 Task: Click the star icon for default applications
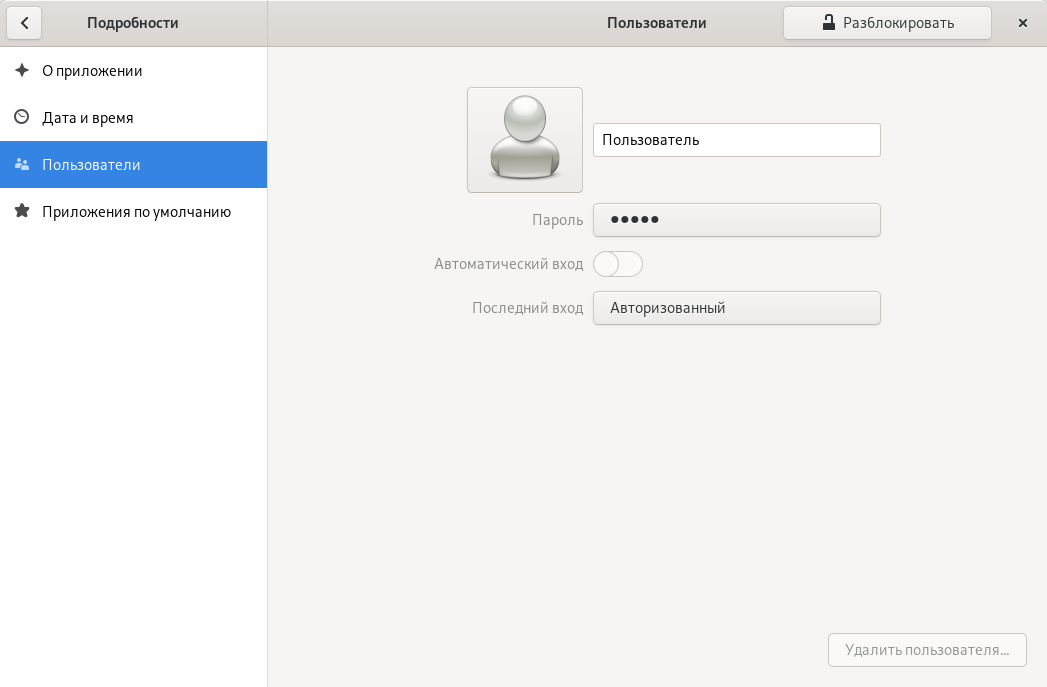[x=22, y=212]
